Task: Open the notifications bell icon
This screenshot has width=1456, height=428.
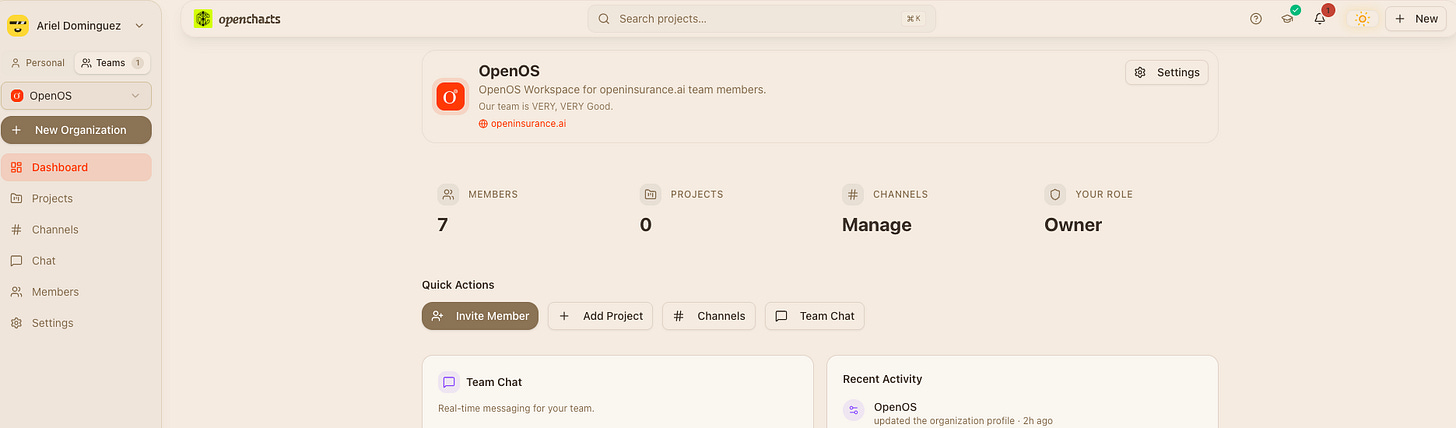Action: (1320, 19)
